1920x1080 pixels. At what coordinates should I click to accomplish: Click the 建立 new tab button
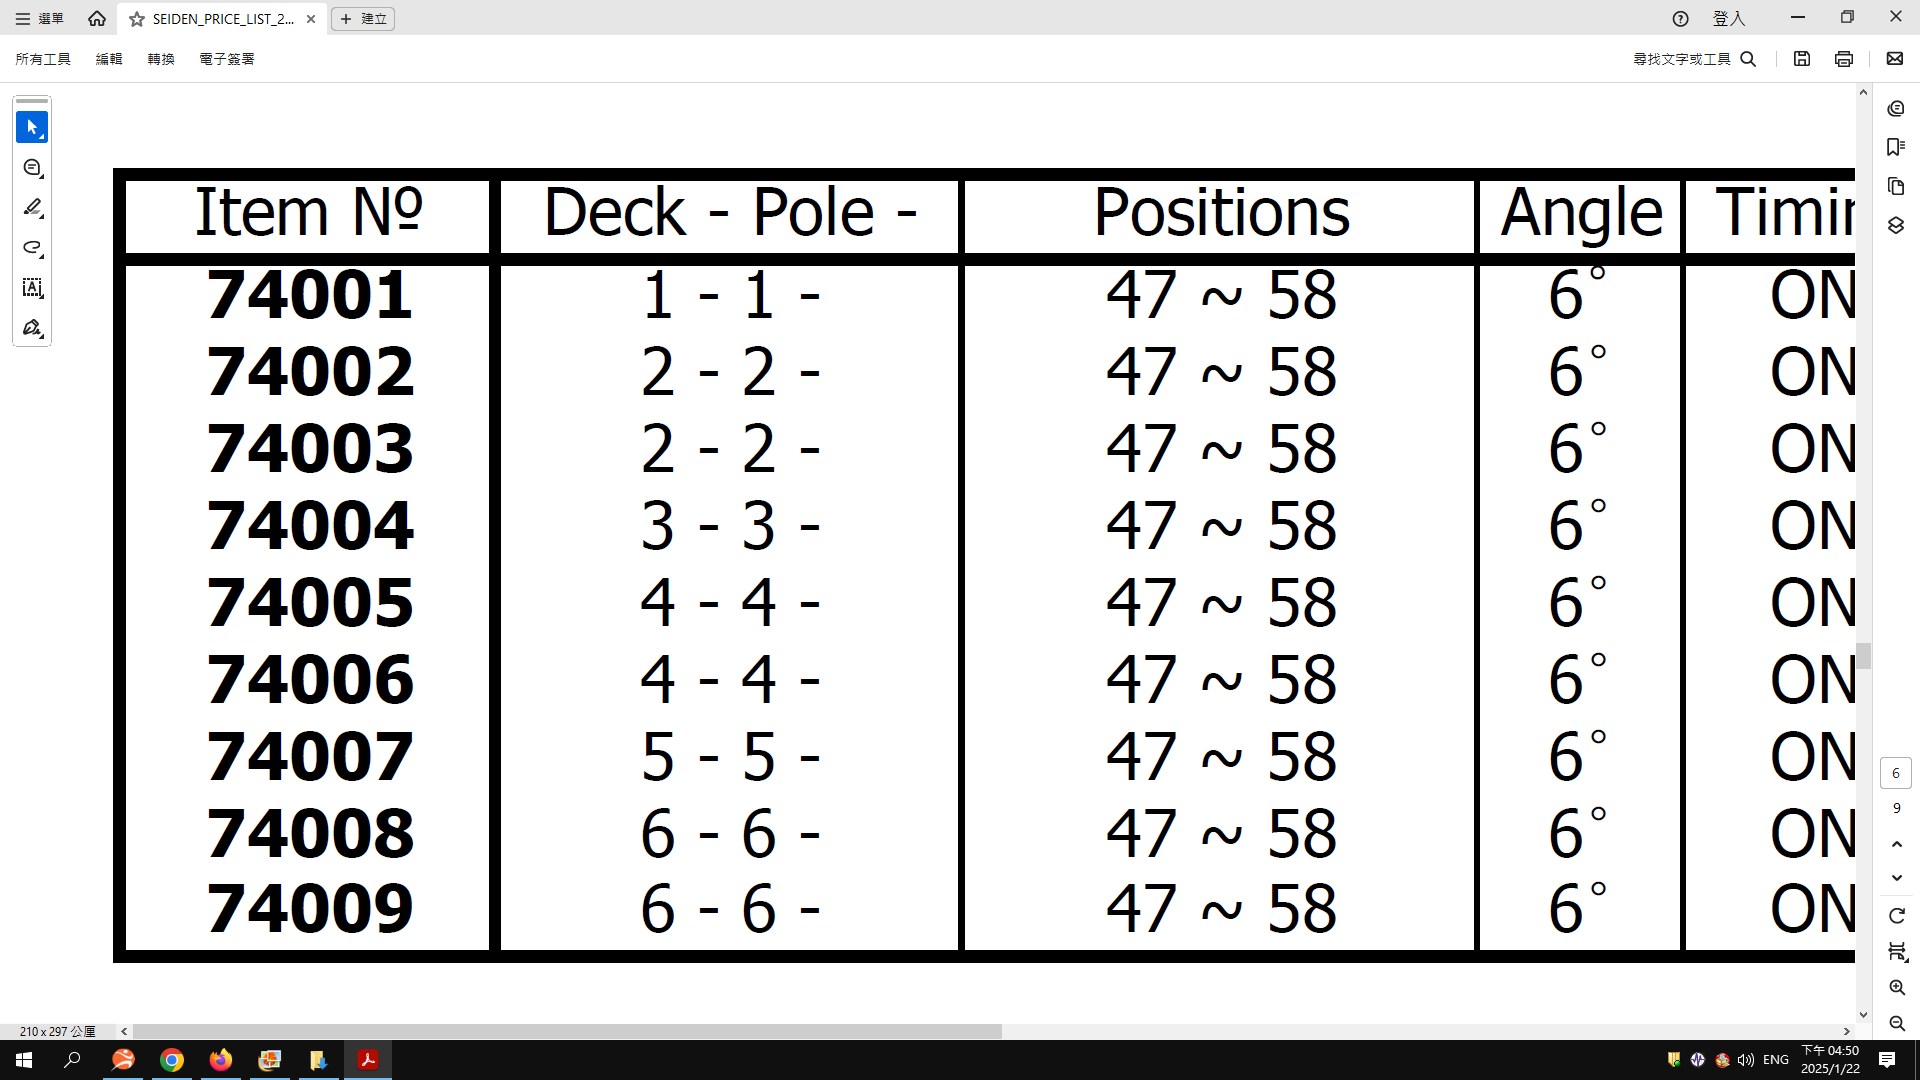click(363, 19)
